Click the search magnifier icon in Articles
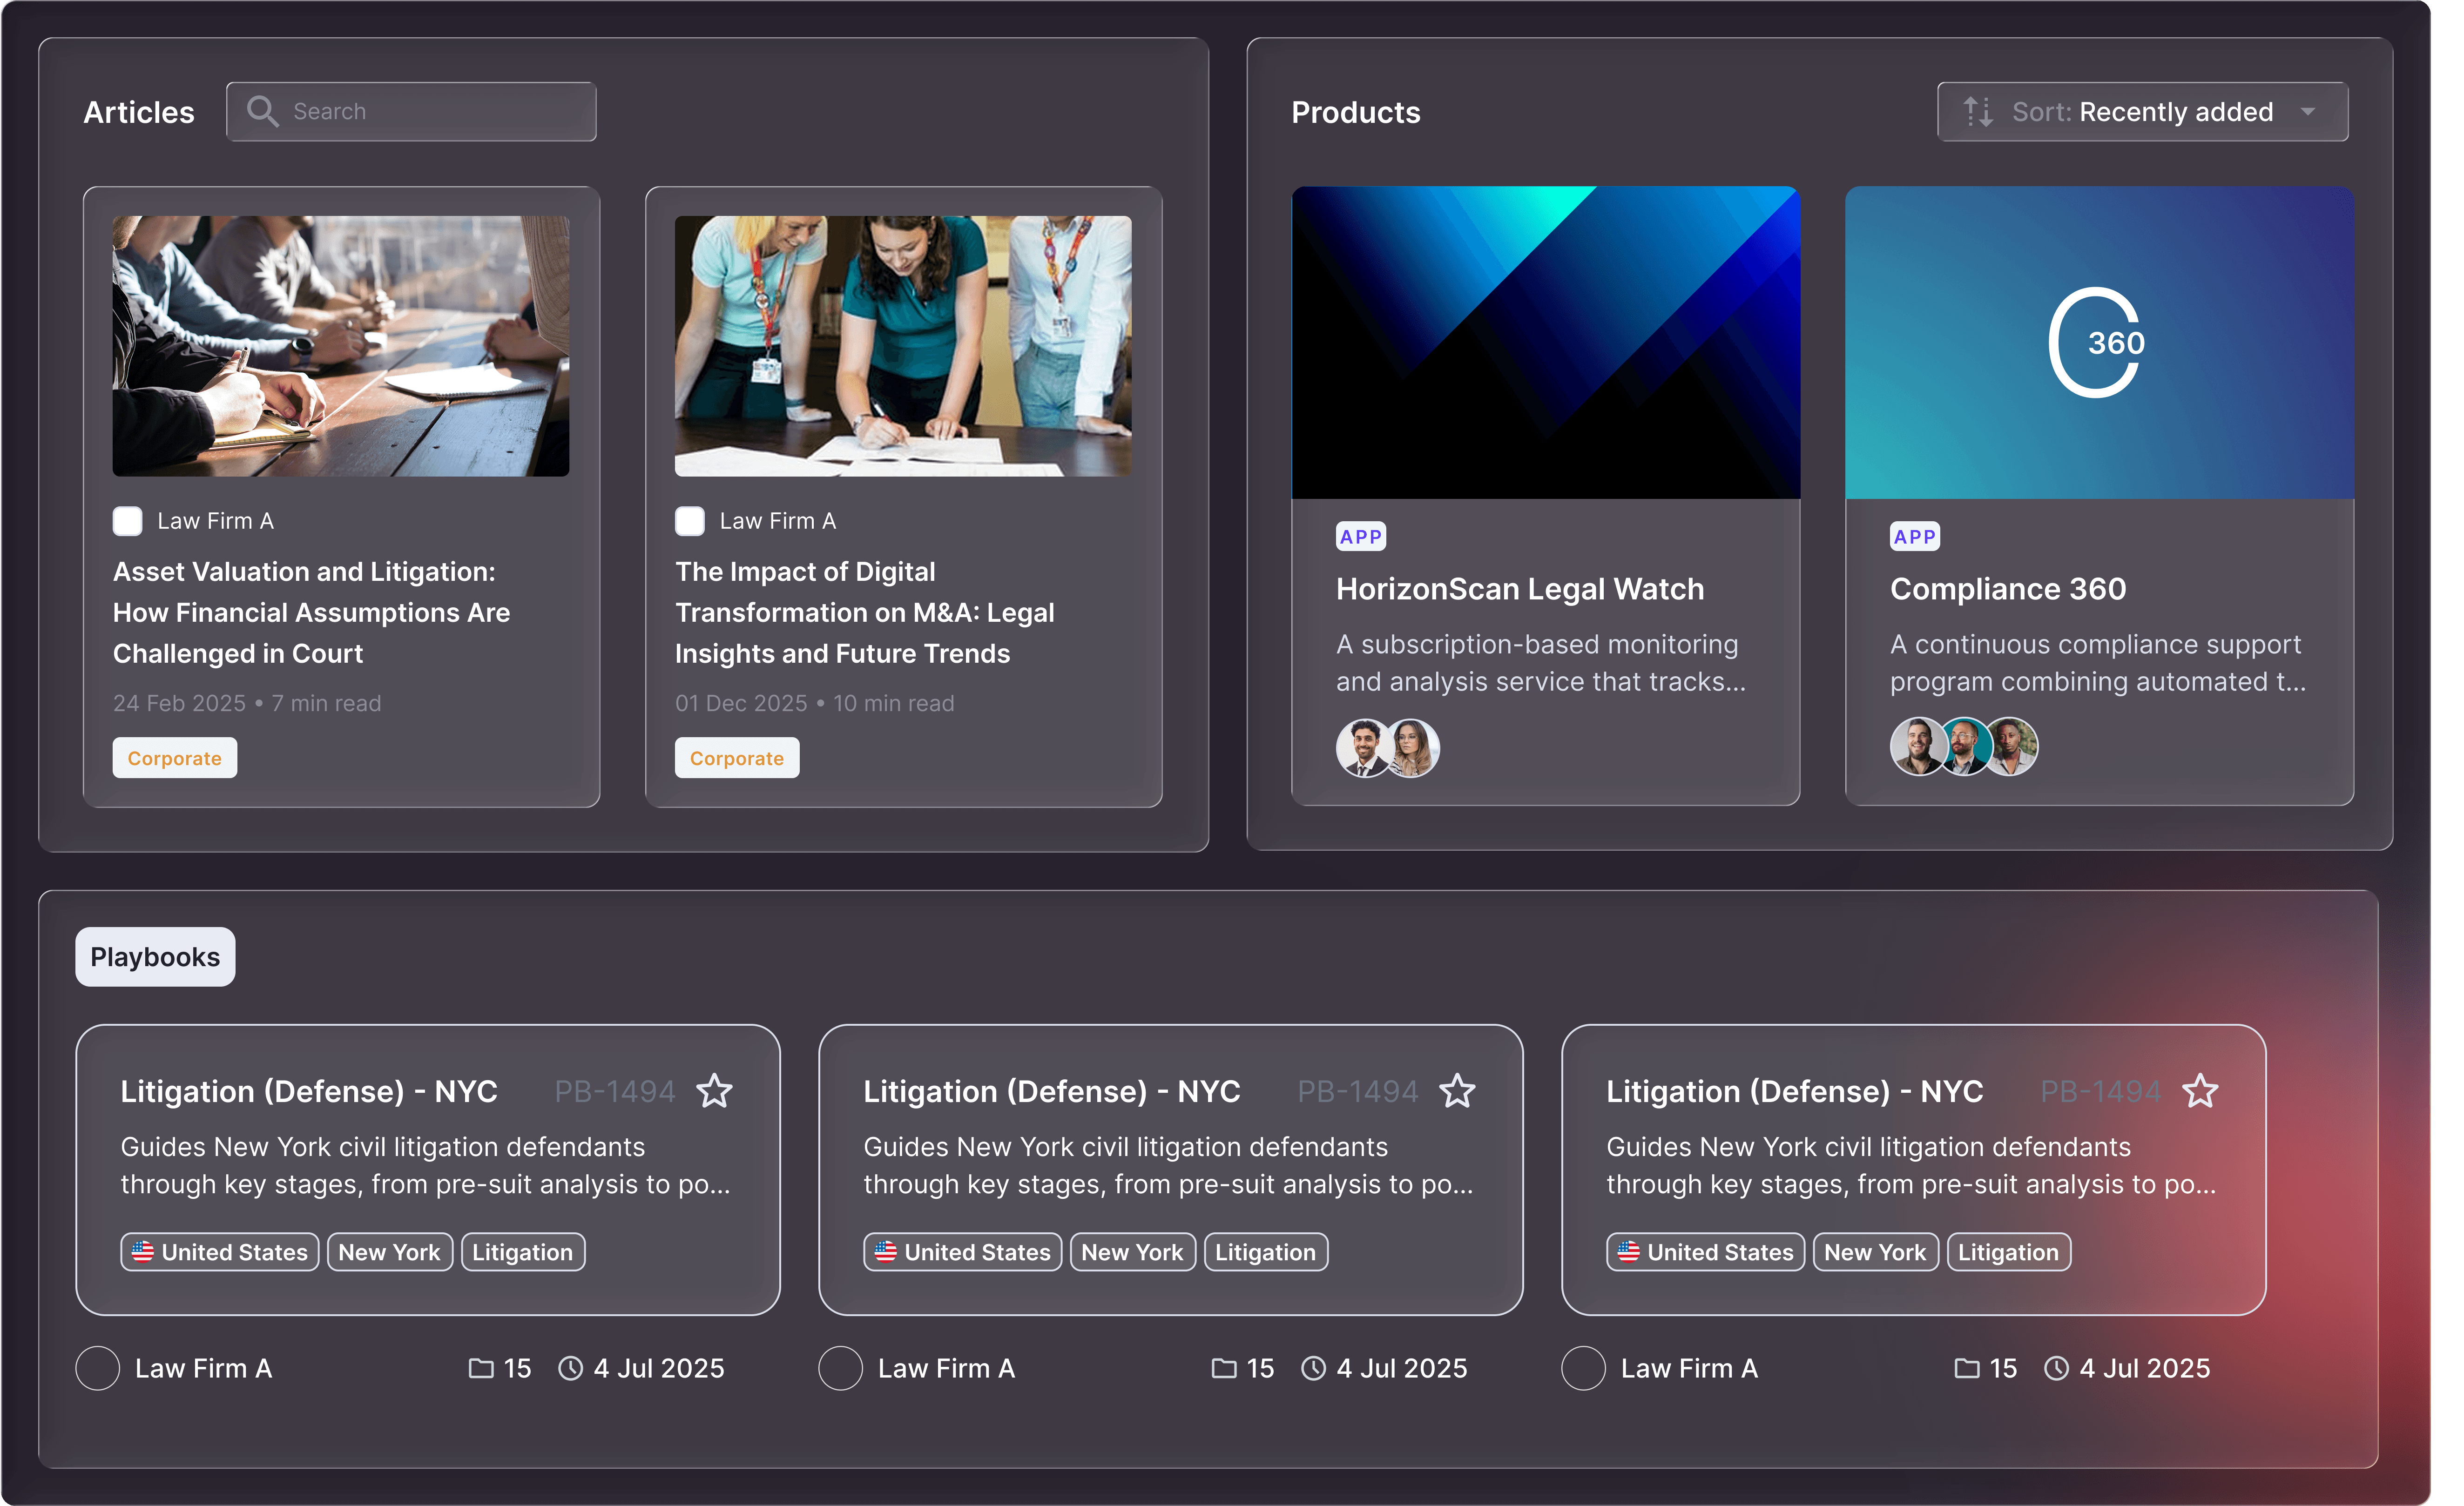 [262, 111]
